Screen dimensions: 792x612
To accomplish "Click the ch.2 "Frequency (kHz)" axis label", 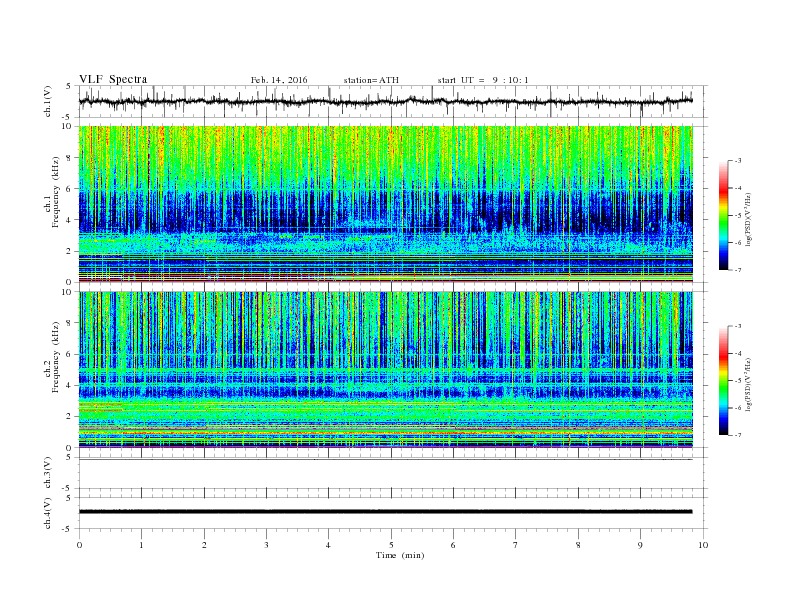I will [56, 357].
